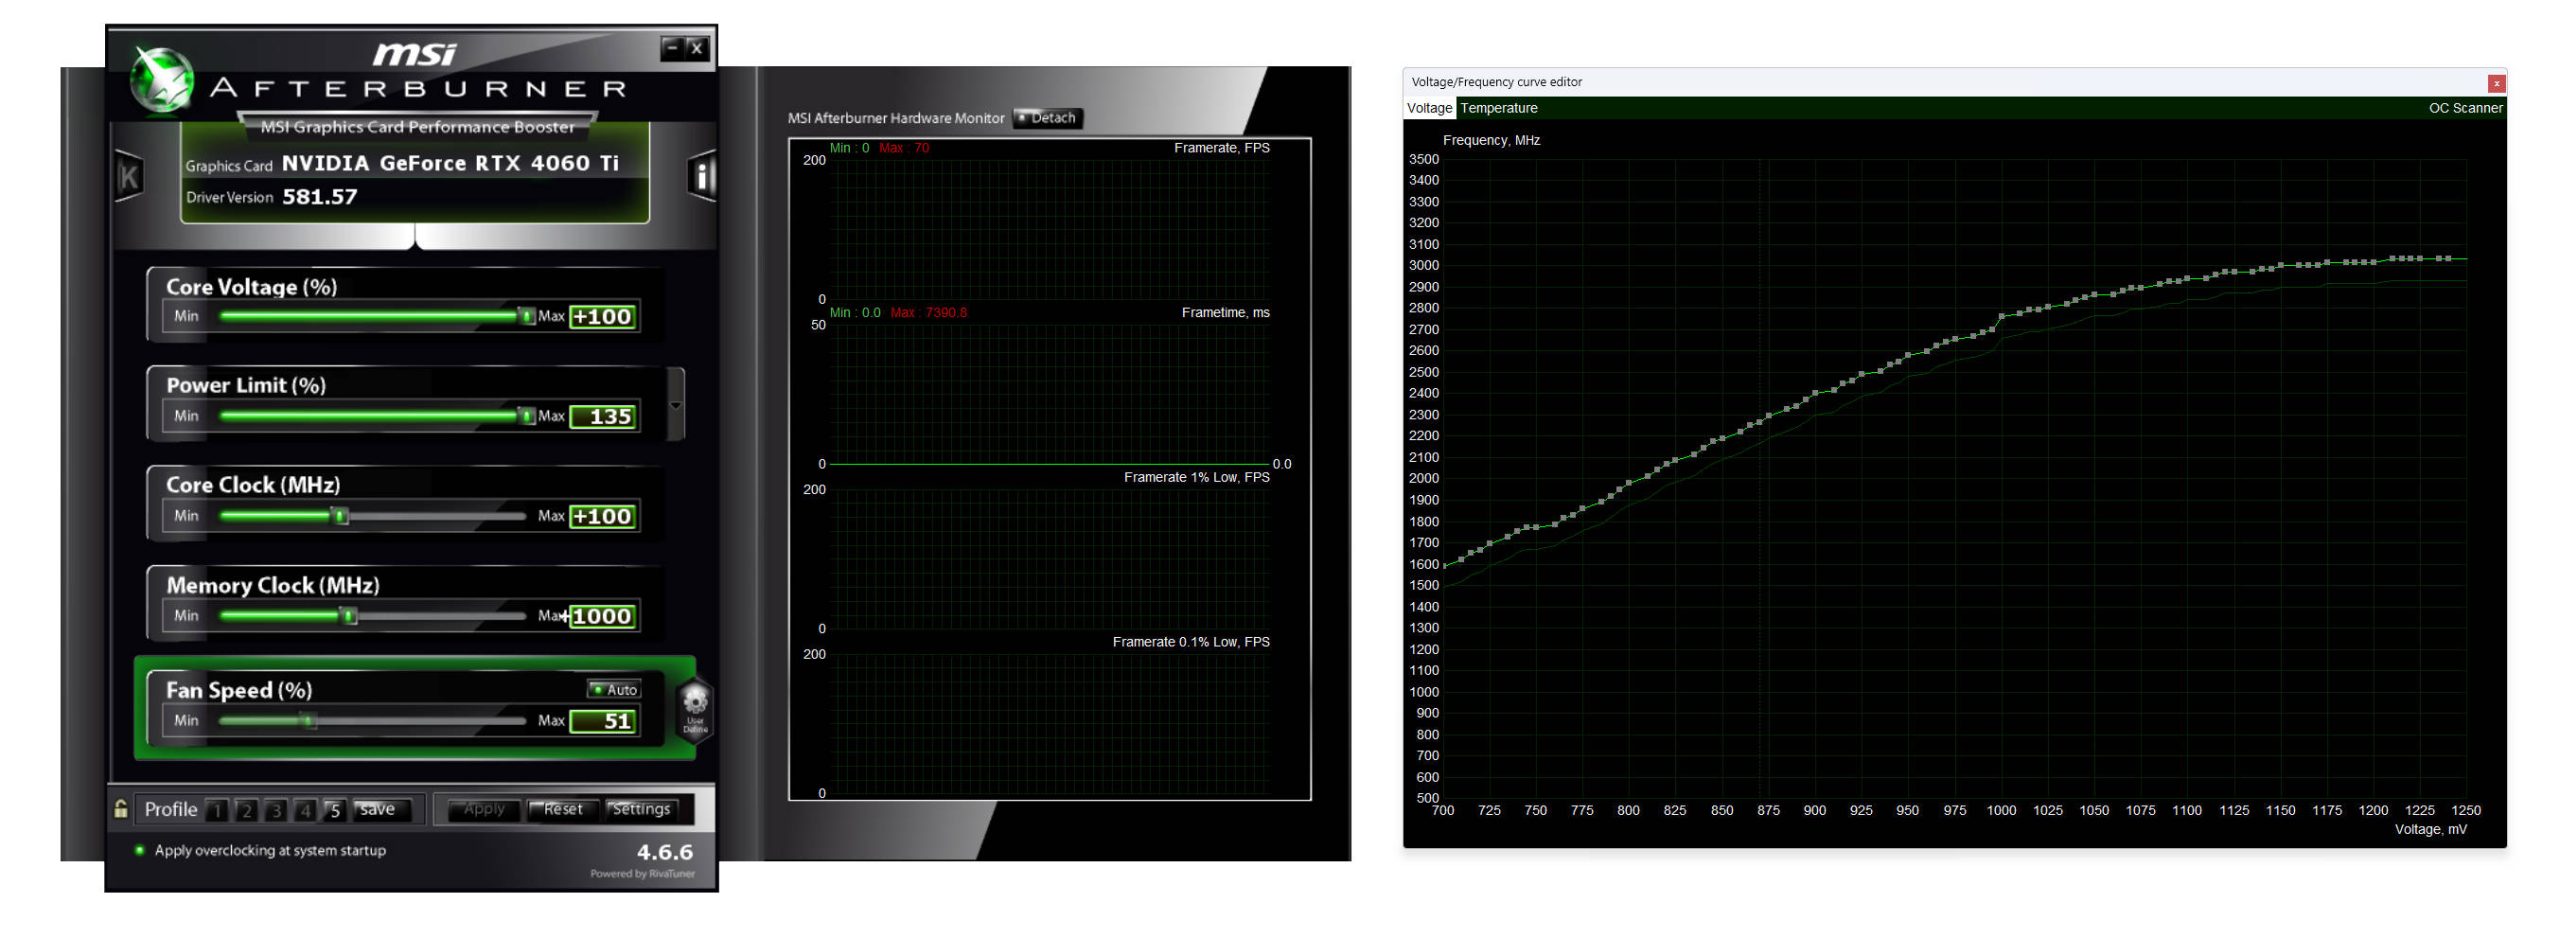The height and width of the screenshot is (938, 2560).
Task: Open User Define fan settings gear
Action: pos(695,708)
